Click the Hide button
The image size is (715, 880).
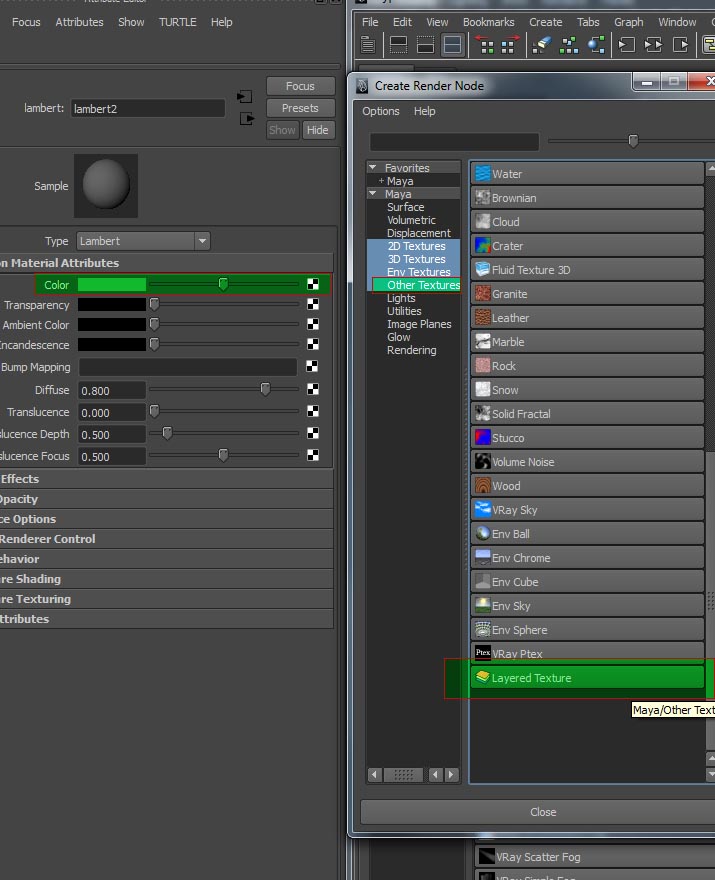[x=318, y=130]
